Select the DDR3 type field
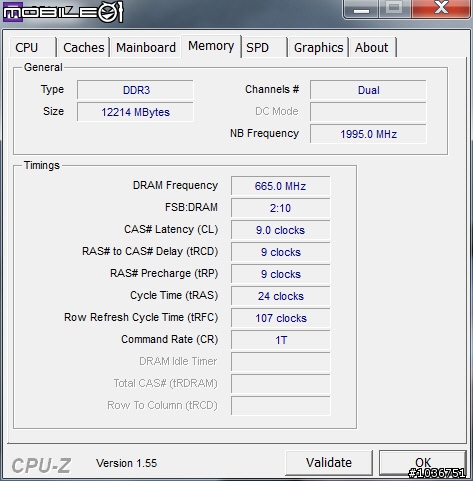Image resolution: width=473 pixels, height=481 pixels. 135,90
